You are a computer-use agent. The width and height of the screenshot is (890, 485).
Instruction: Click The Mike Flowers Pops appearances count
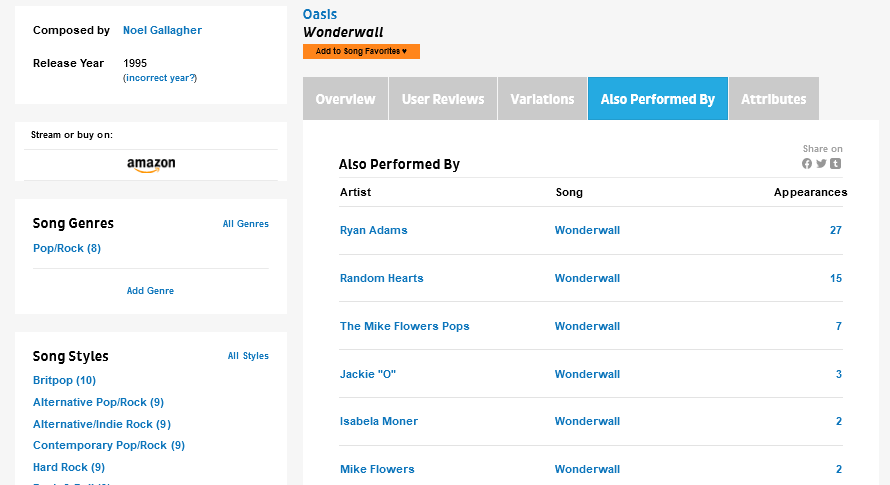(x=838, y=326)
